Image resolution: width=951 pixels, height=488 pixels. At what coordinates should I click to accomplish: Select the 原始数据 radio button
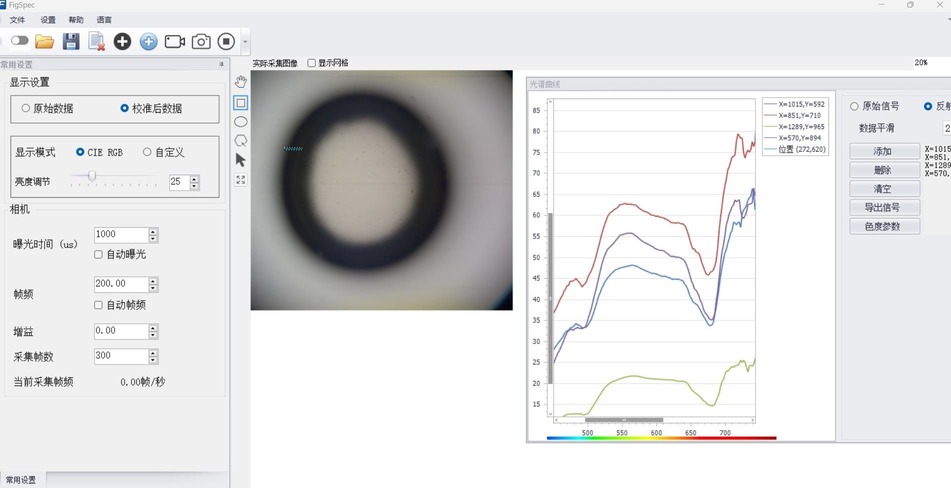tap(26, 108)
